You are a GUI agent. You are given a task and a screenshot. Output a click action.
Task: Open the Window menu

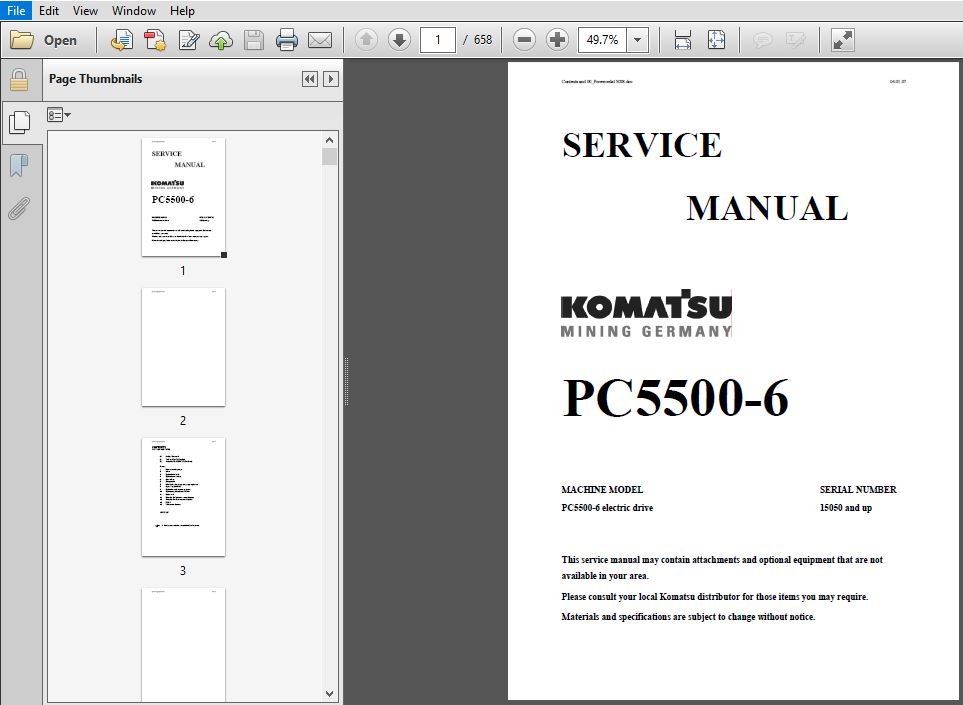134,10
